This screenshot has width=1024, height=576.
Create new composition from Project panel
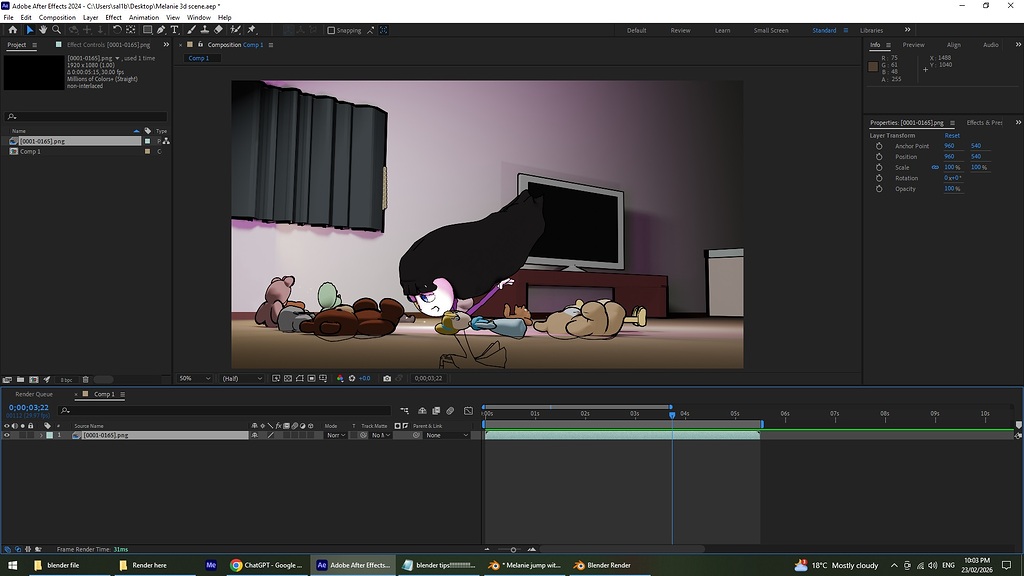tap(33, 379)
